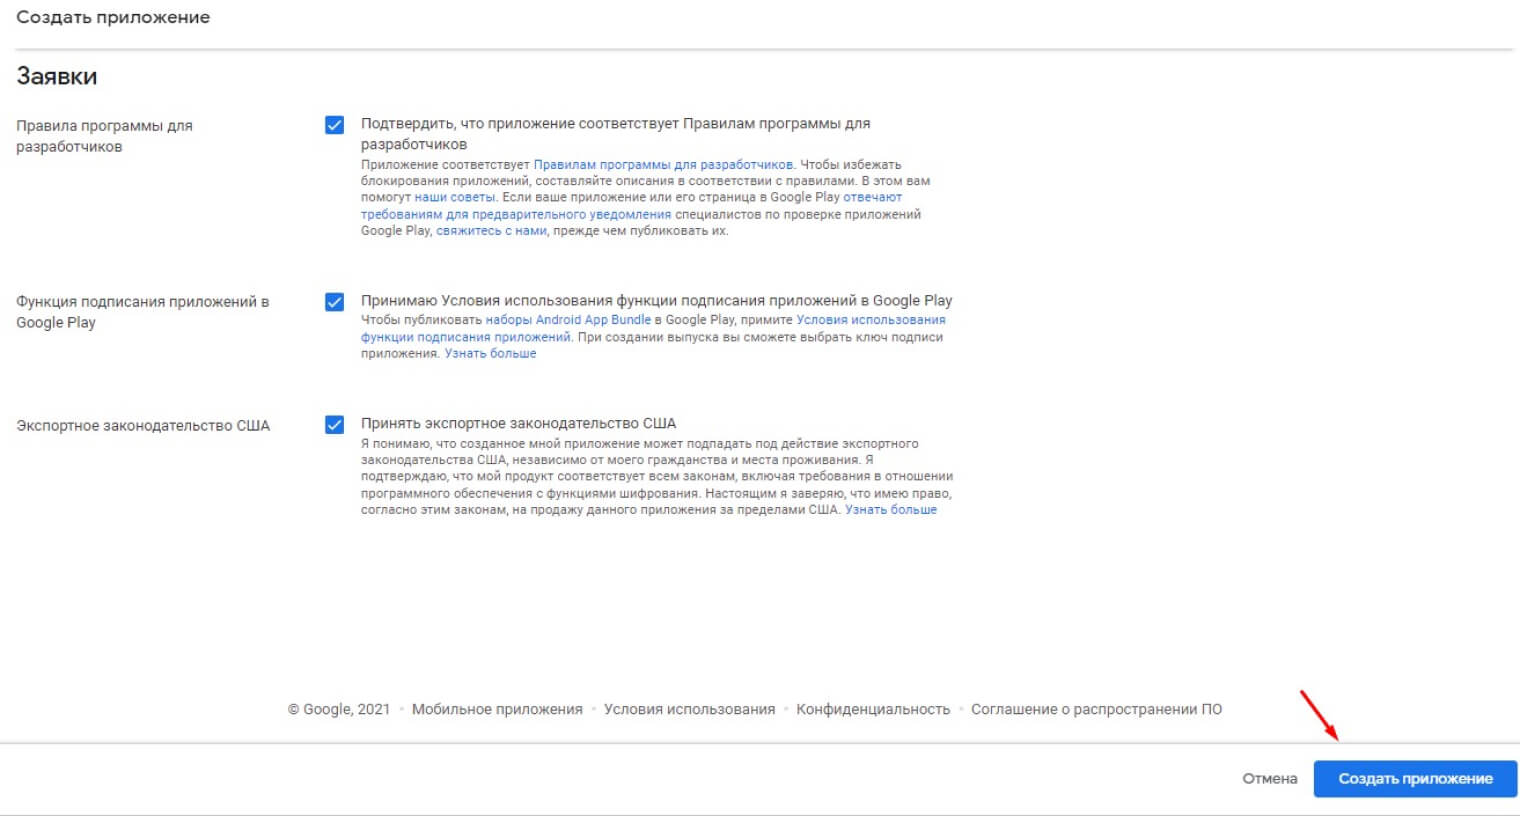Toggle the Google Play app signing checkbox
The width and height of the screenshot is (1520, 816).
coord(334,302)
